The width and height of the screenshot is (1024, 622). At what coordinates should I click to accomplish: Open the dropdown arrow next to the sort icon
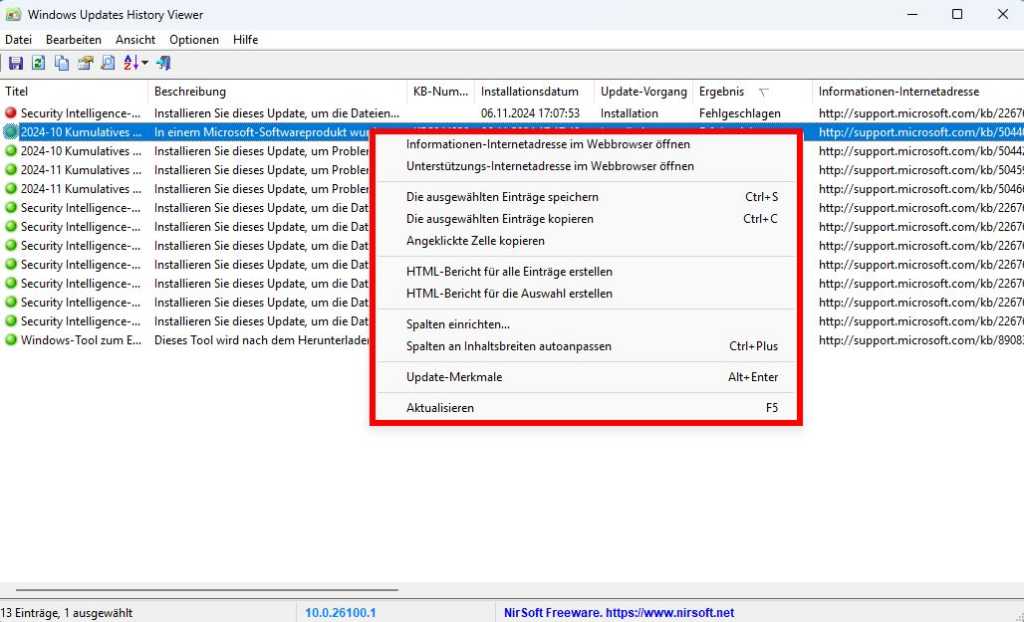144,63
